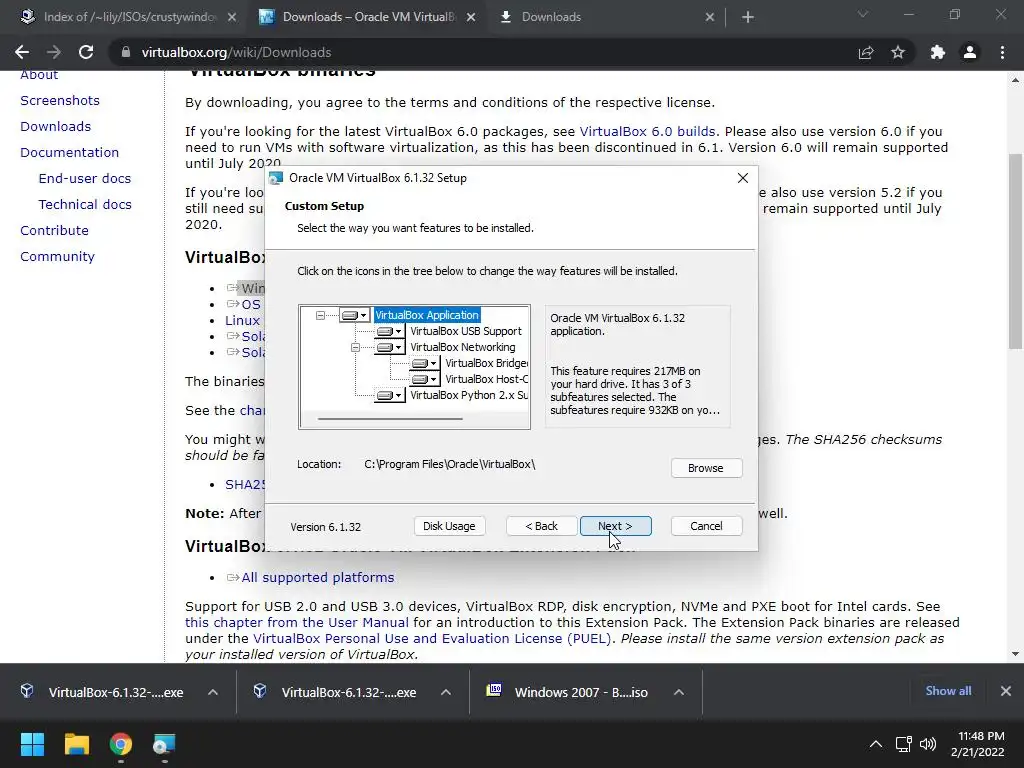1024x768 pixels.
Task: Close the Chrome Downloads tab
Action: (710, 17)
